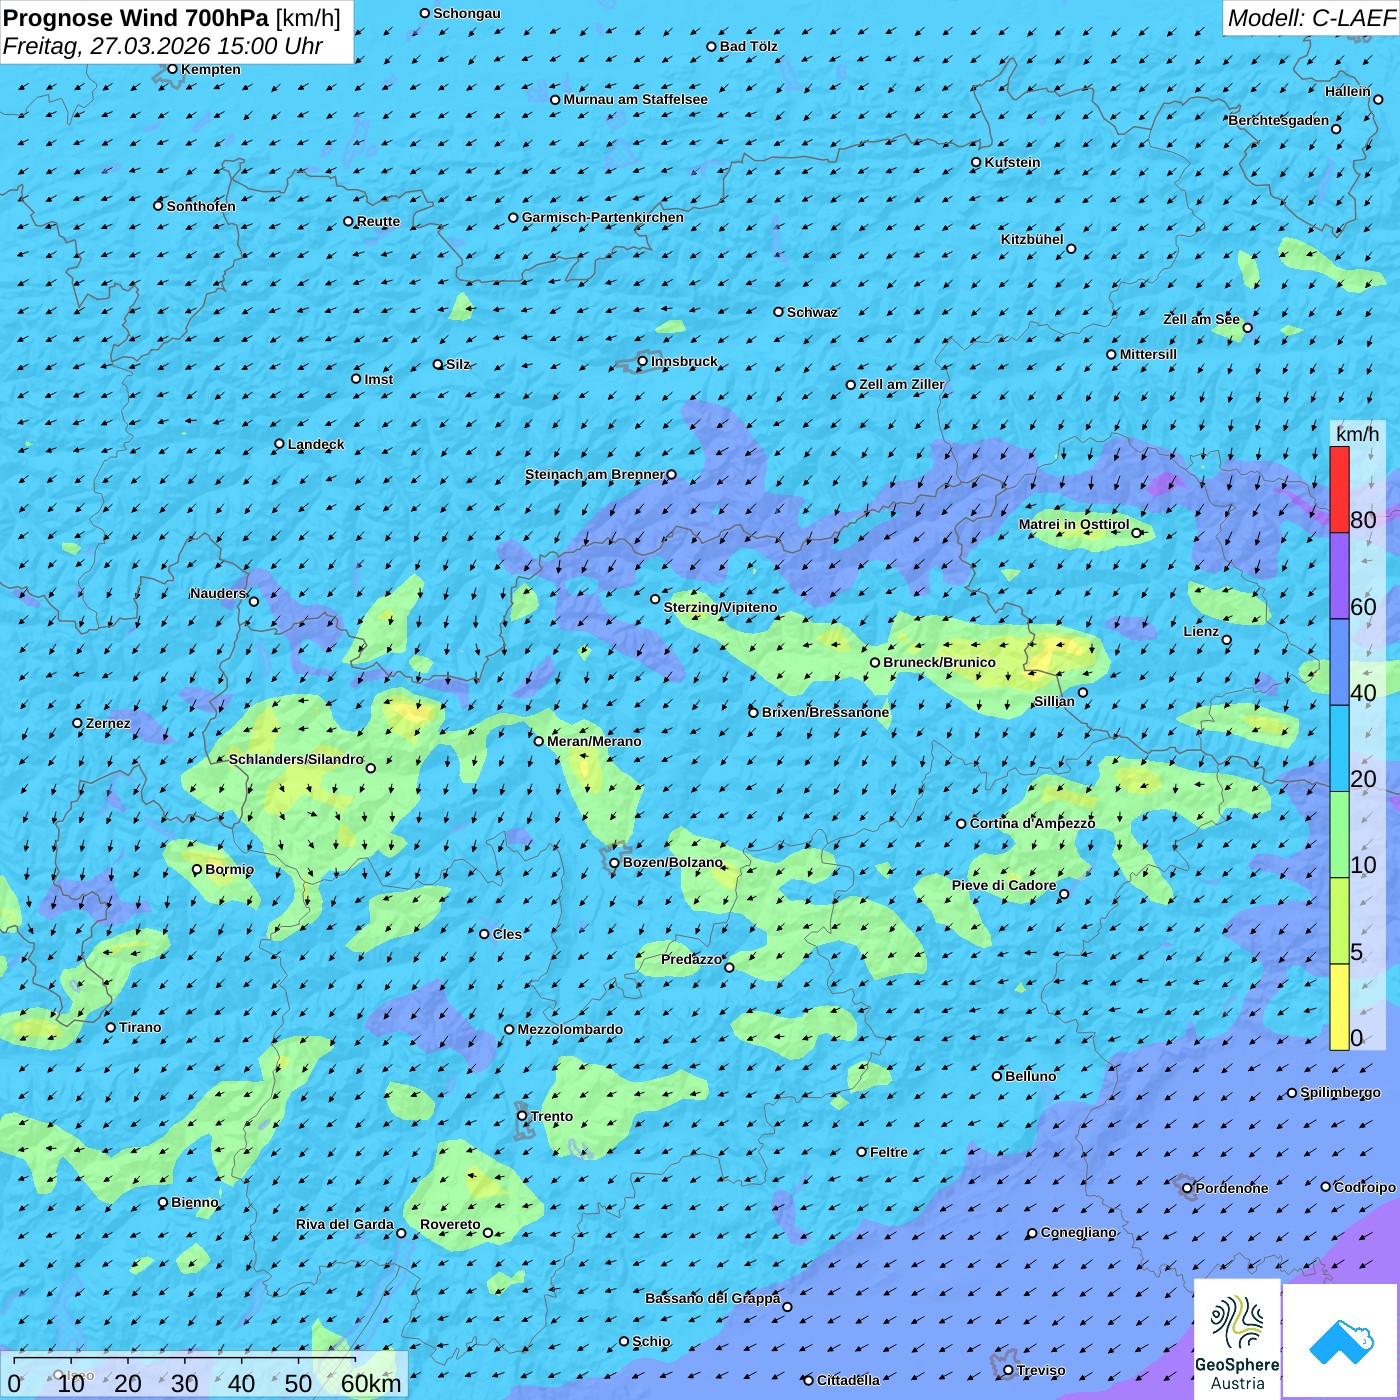Click the purple 60 km/h legend color
The image size is (1400, 1400).
1339,576
